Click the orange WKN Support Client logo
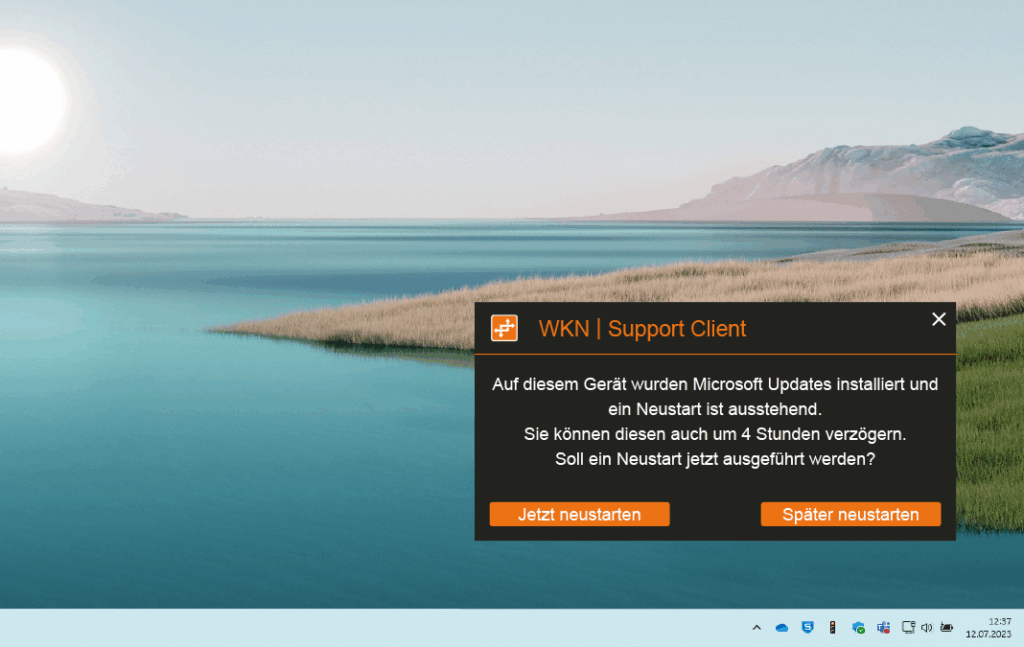The height and width of the screenshot is (647, 1024). click(504, 328)
